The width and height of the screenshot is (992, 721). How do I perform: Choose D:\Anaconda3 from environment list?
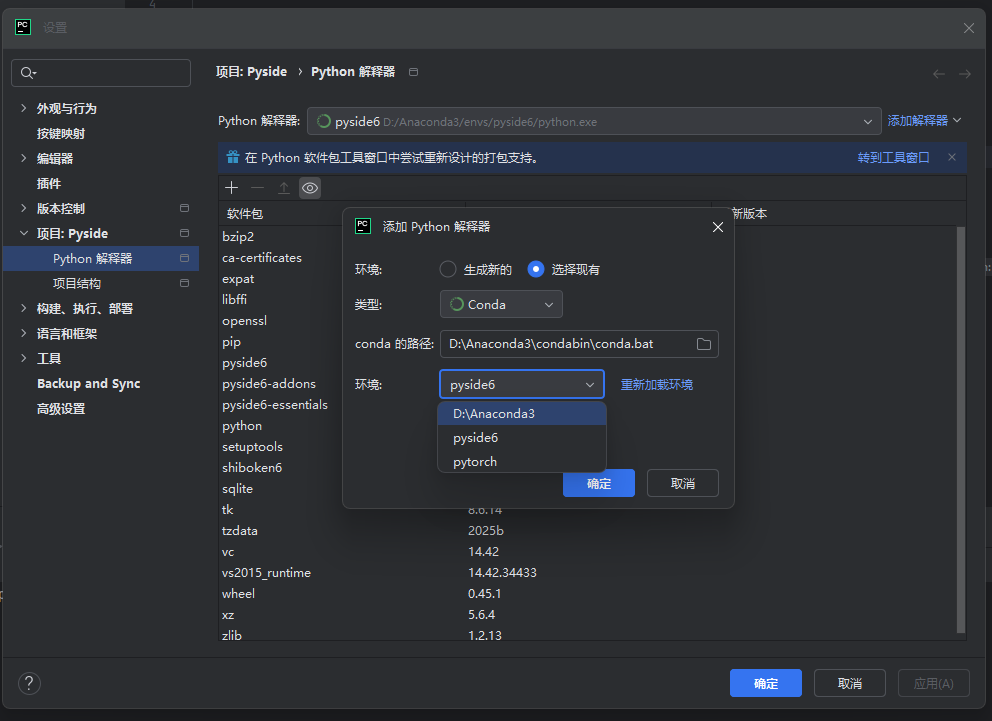coord(522,414)
